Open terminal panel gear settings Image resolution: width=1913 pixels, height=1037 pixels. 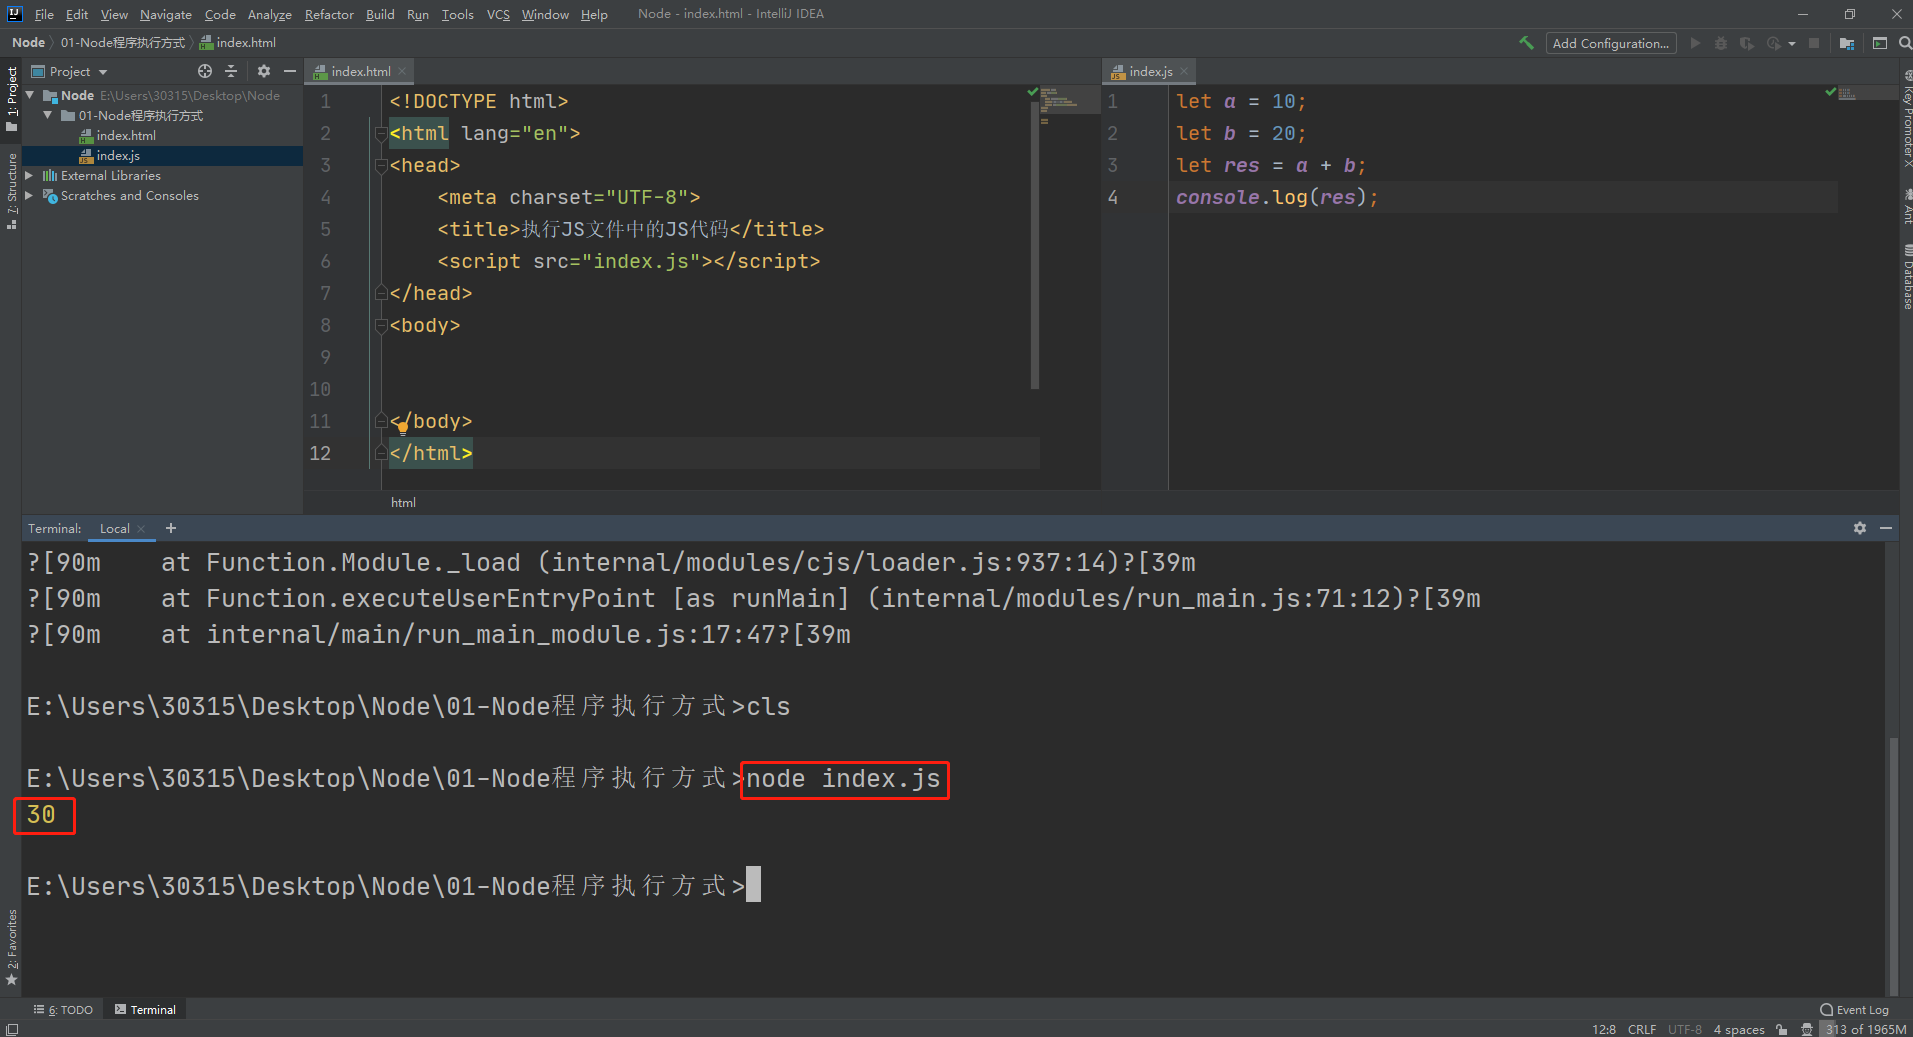(x=1860, y=528)
